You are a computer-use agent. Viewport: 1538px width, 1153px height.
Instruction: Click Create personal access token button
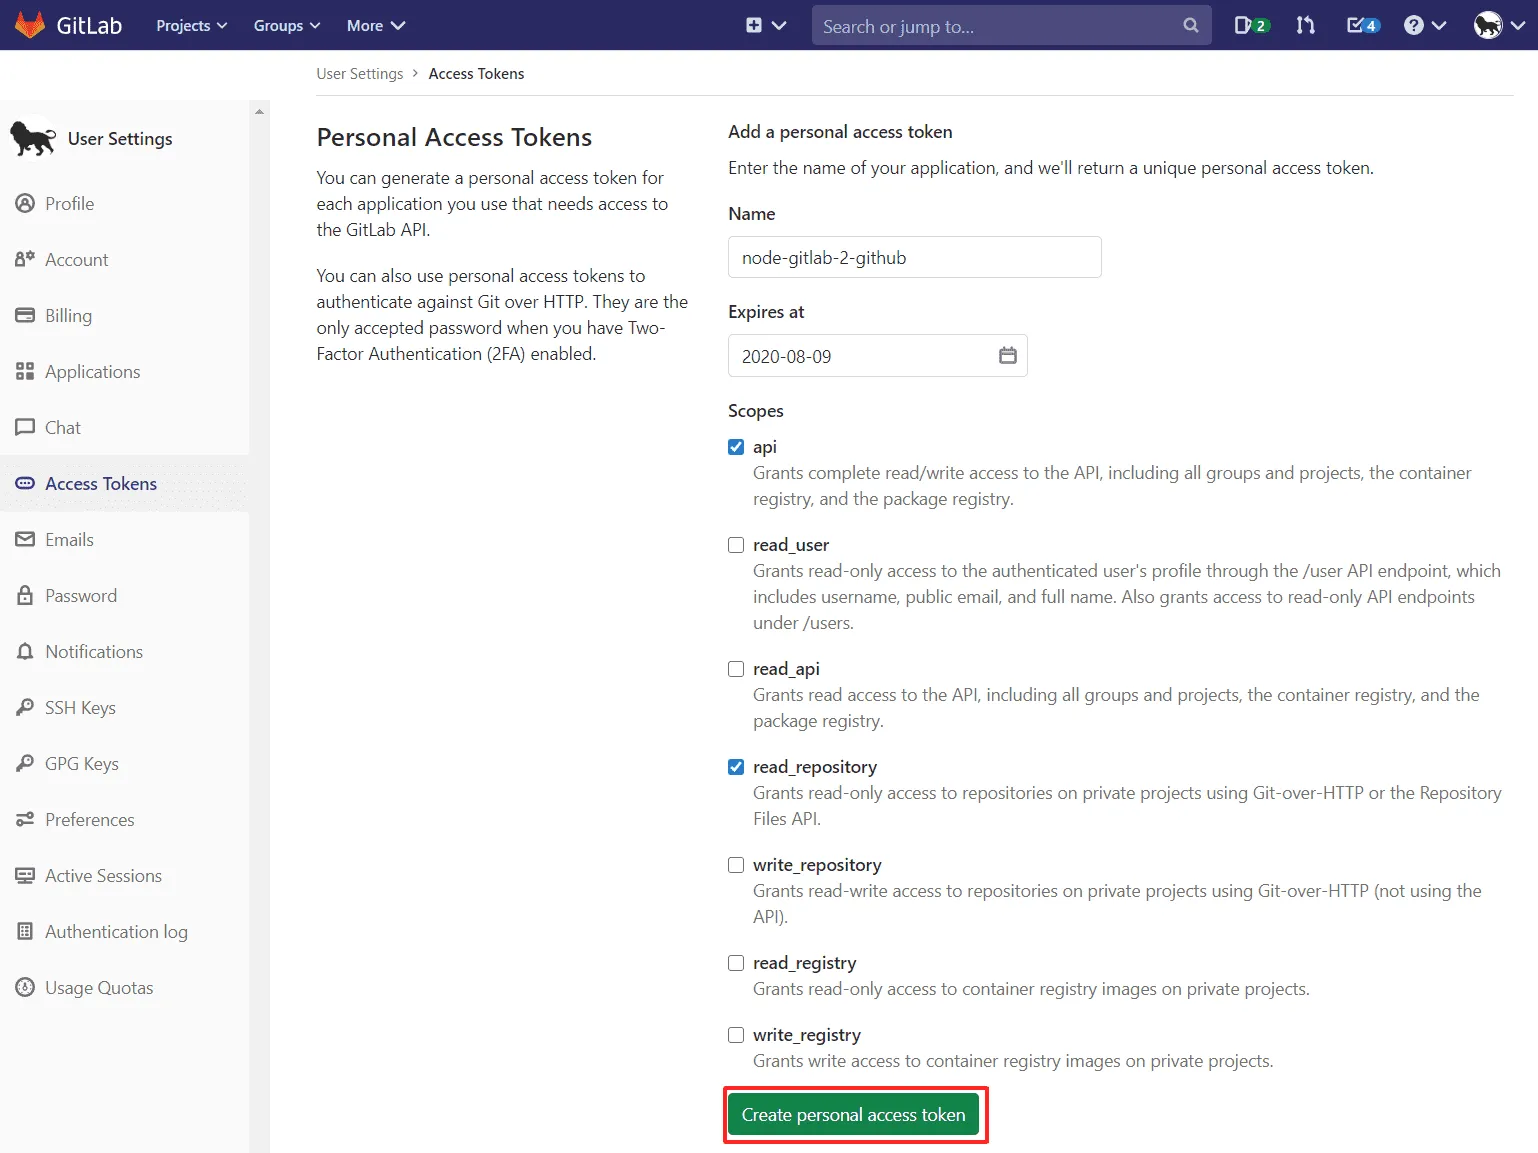pos(853,1115)
